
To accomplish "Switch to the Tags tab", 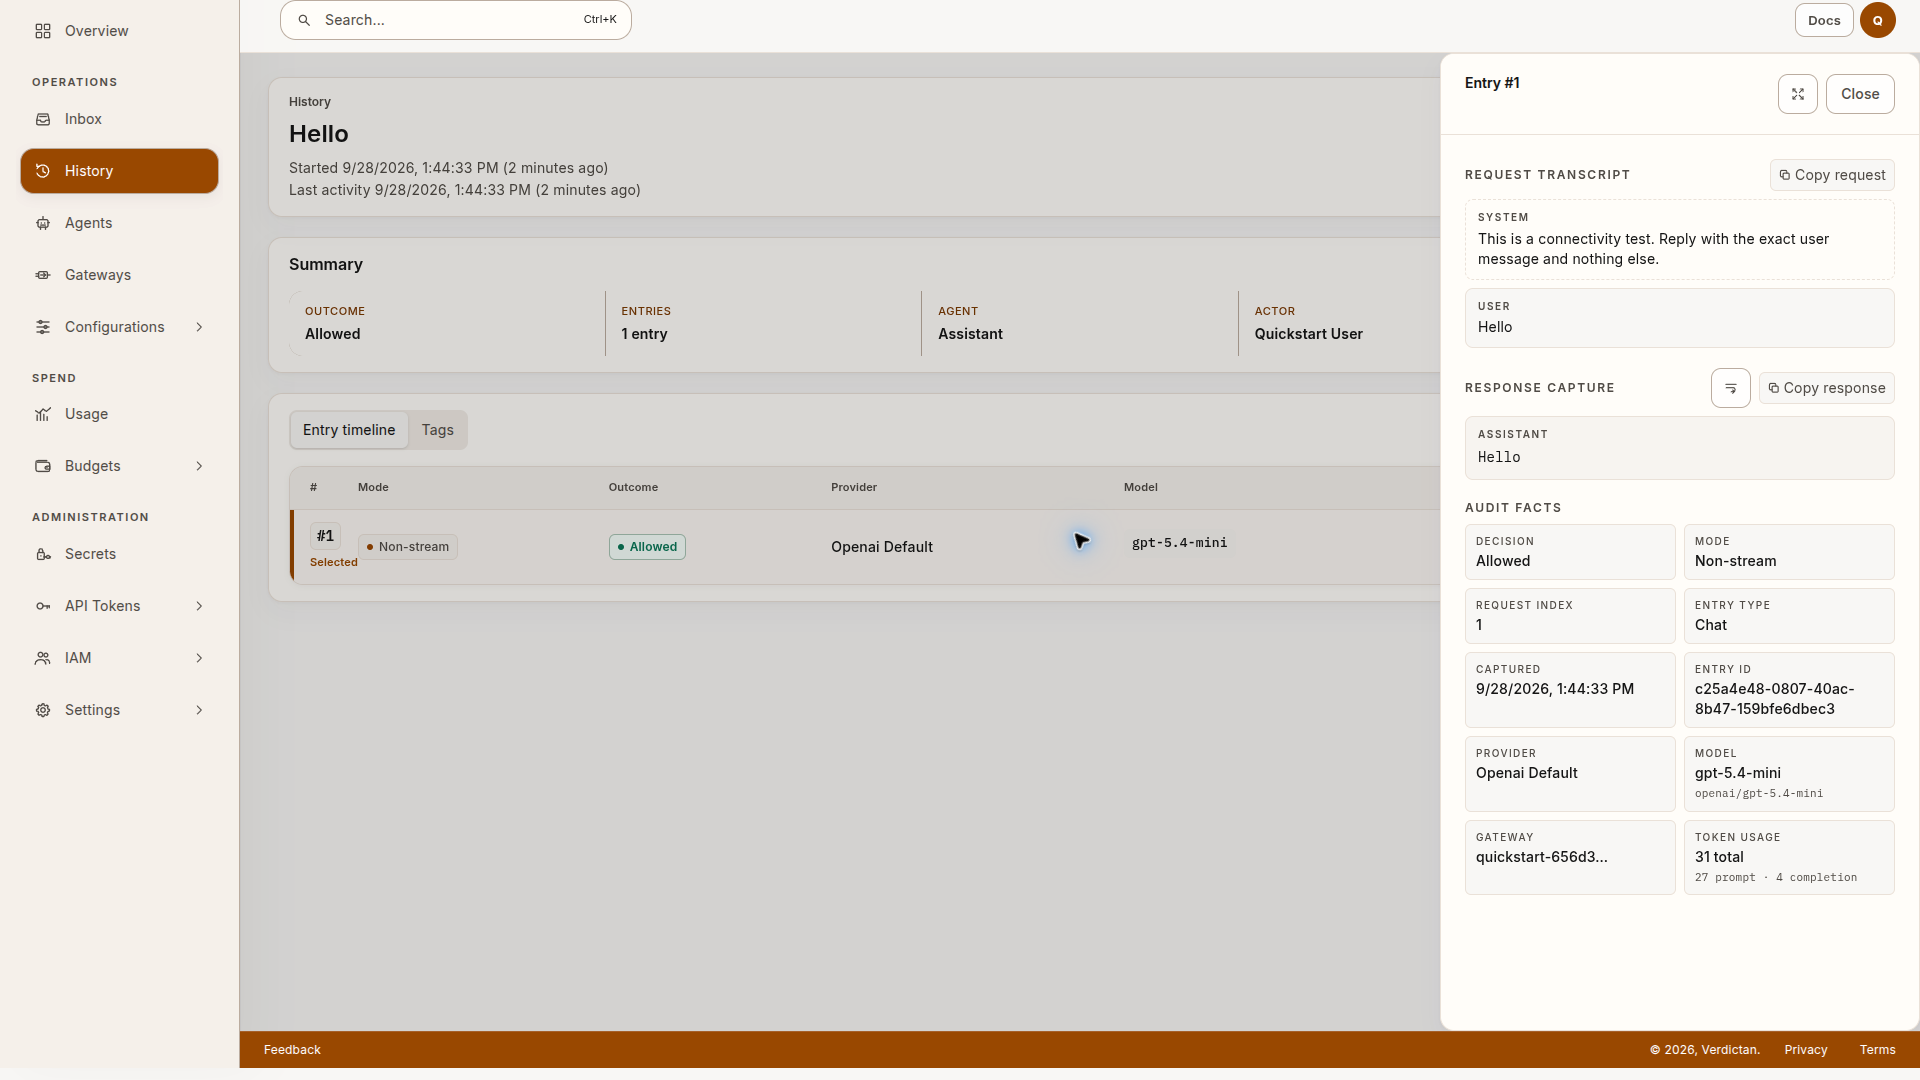I will click(x=437, y=430).
